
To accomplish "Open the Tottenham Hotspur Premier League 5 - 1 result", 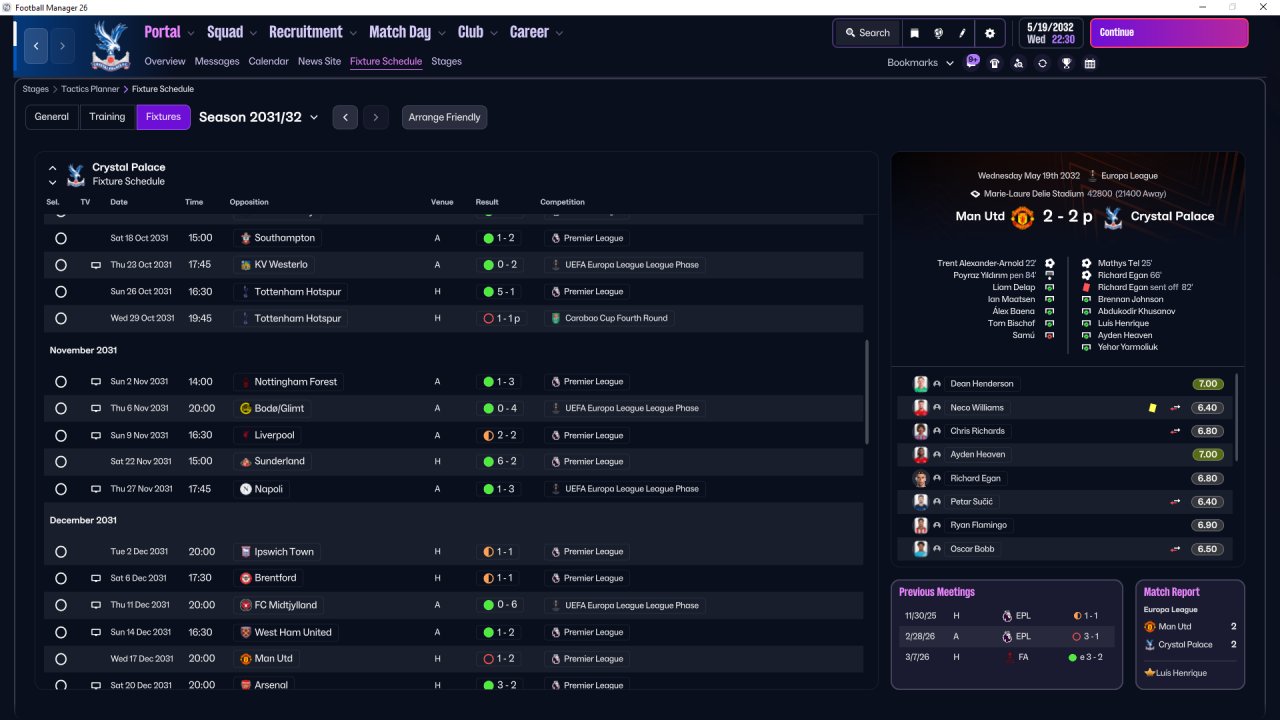I will pos(499,292).
